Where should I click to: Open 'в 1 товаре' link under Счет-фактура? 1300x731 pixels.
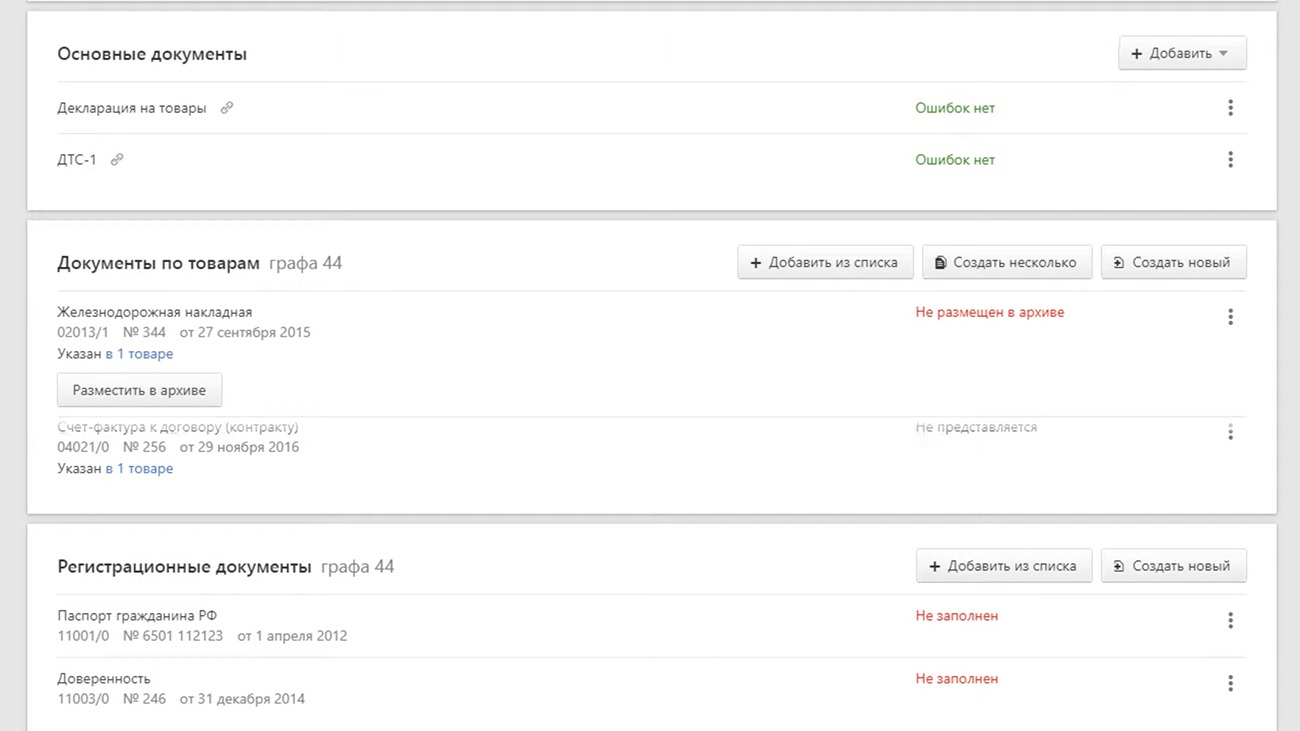(x=139, y=469)
